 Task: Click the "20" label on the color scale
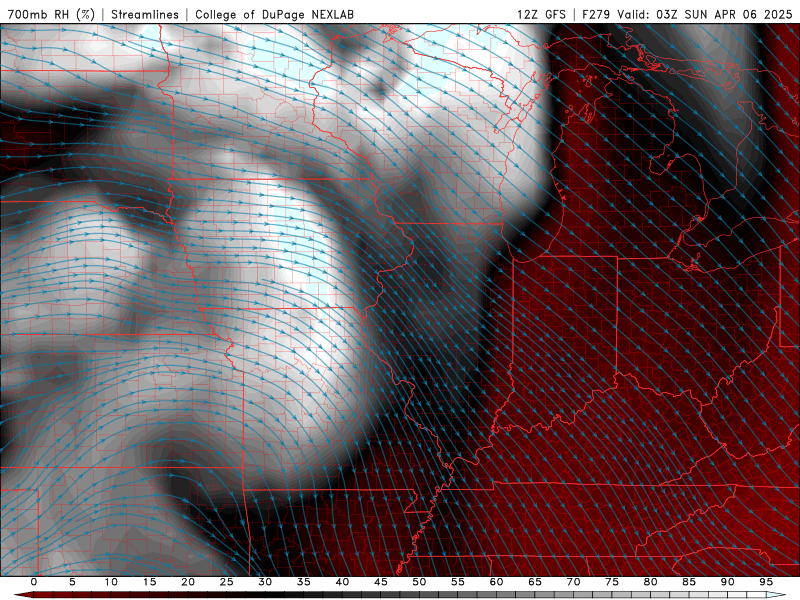pos(188,582)
